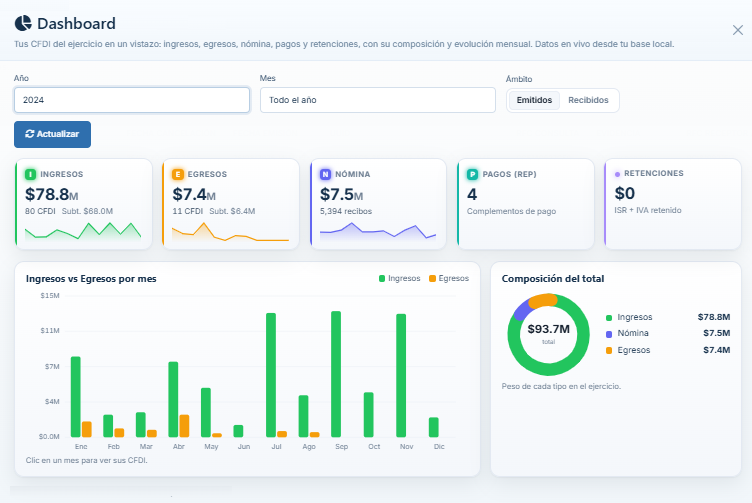
Task: Open the Ingresos $78.8M summary card
Action: (x=83, y=204)
